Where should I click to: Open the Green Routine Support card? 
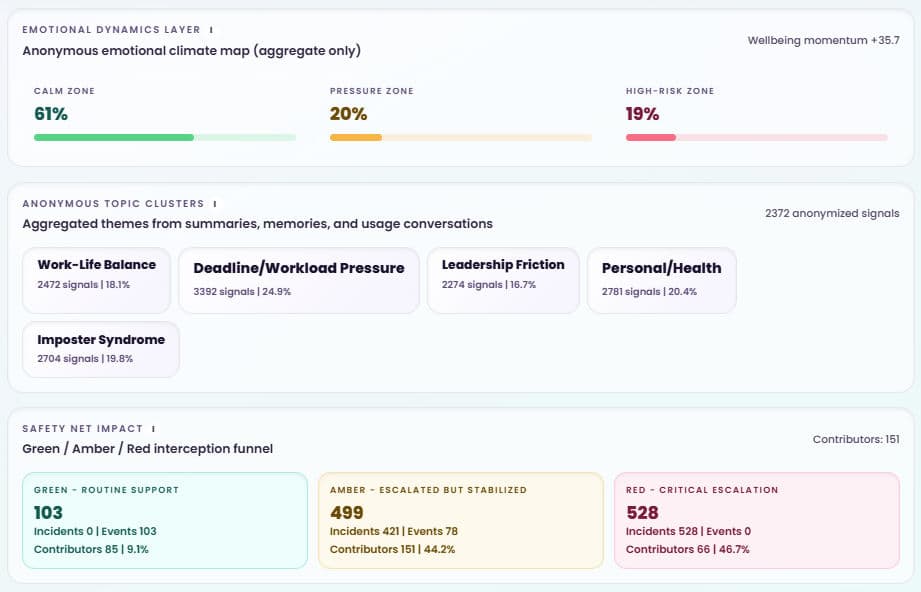[x=164, y=521]
